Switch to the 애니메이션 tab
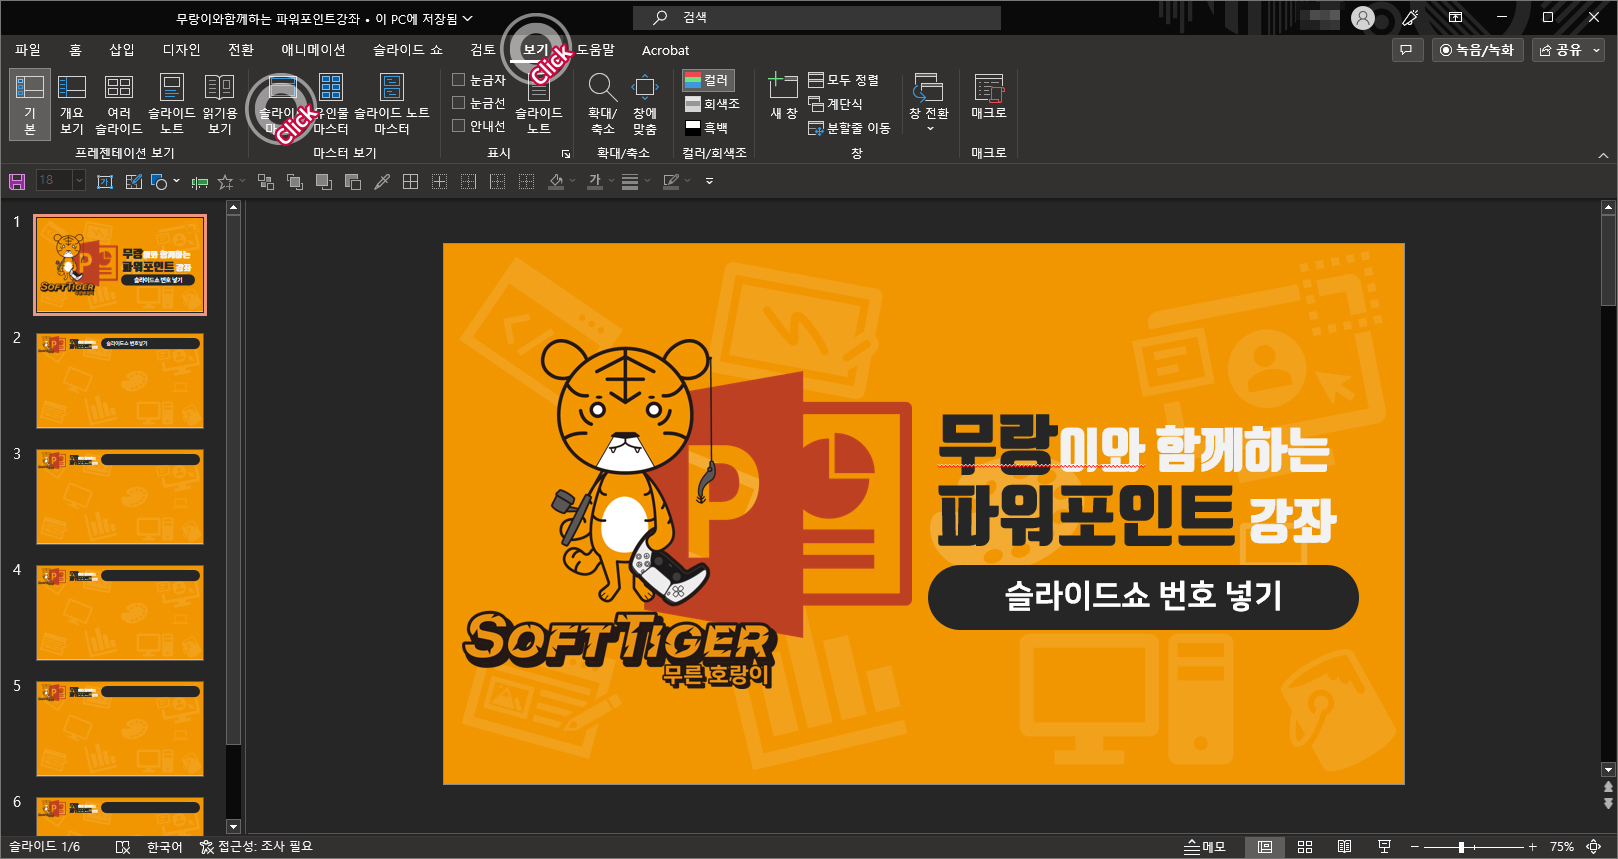The image size is (1618, 859). tap(313, 50)
